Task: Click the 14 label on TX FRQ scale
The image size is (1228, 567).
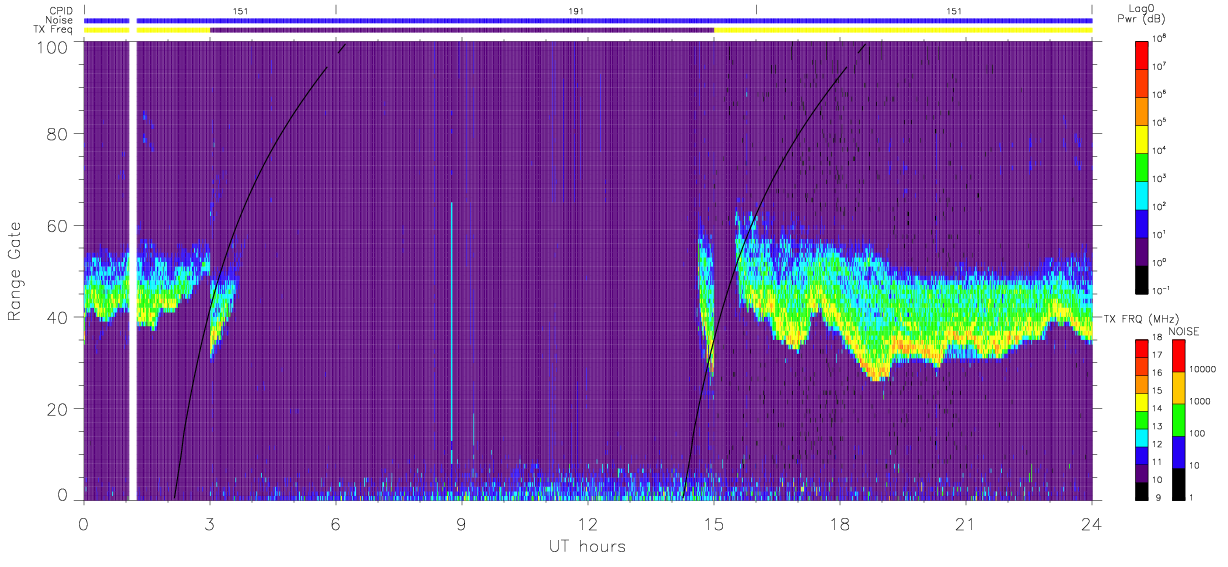Action: pos(1158,408)
